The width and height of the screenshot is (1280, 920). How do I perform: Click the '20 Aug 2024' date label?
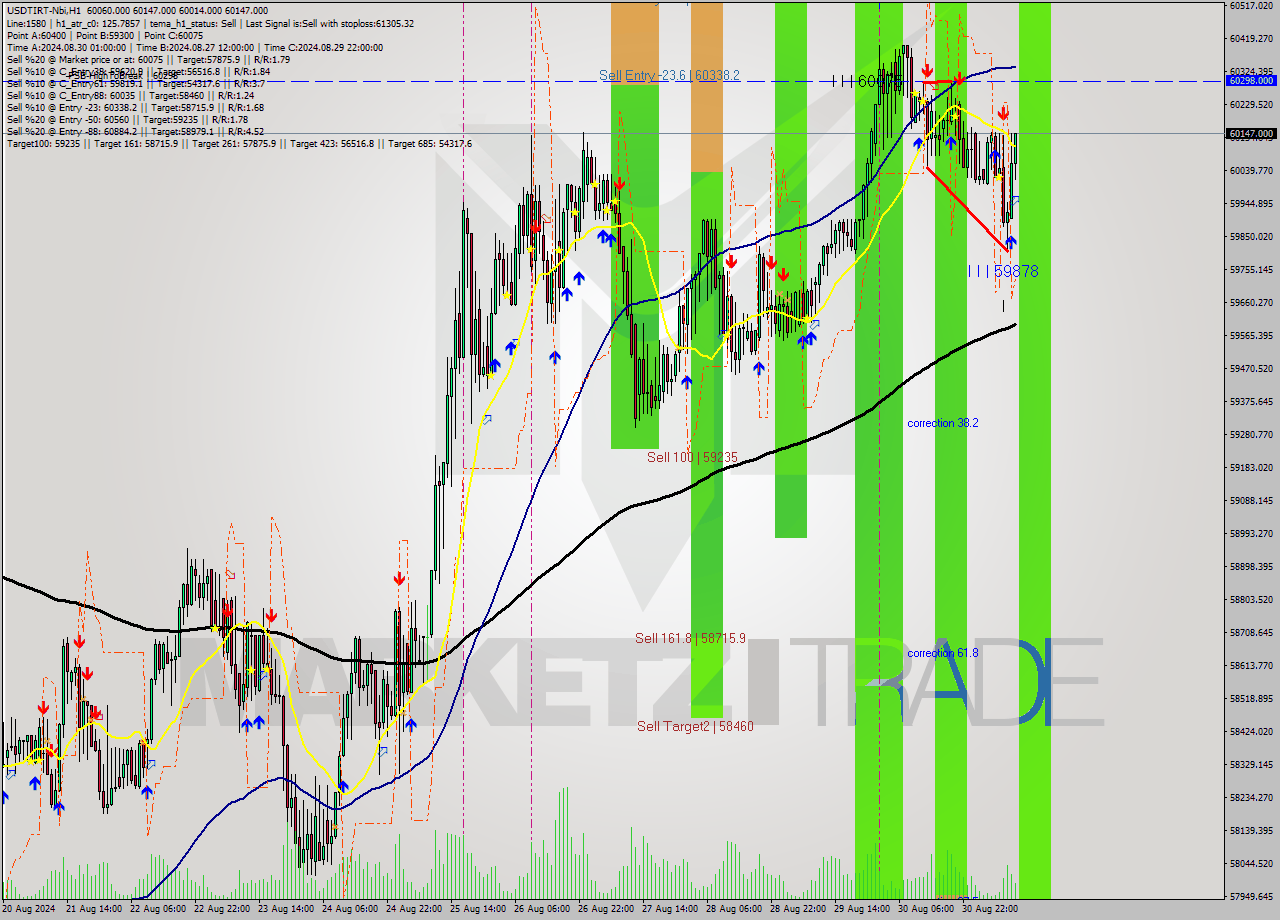click(31, 908)
